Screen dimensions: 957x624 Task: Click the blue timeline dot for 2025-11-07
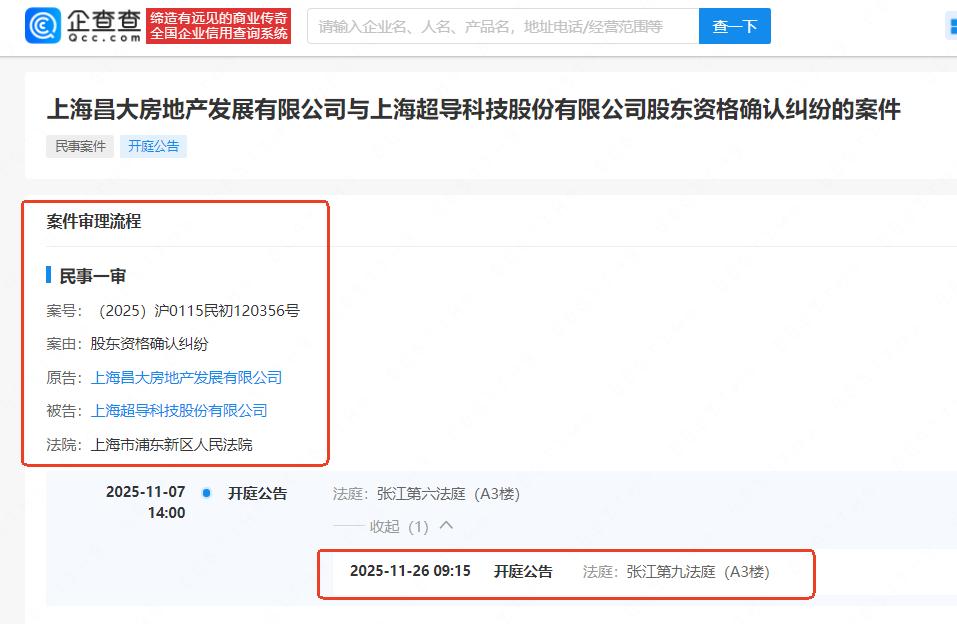click(206, 493)
